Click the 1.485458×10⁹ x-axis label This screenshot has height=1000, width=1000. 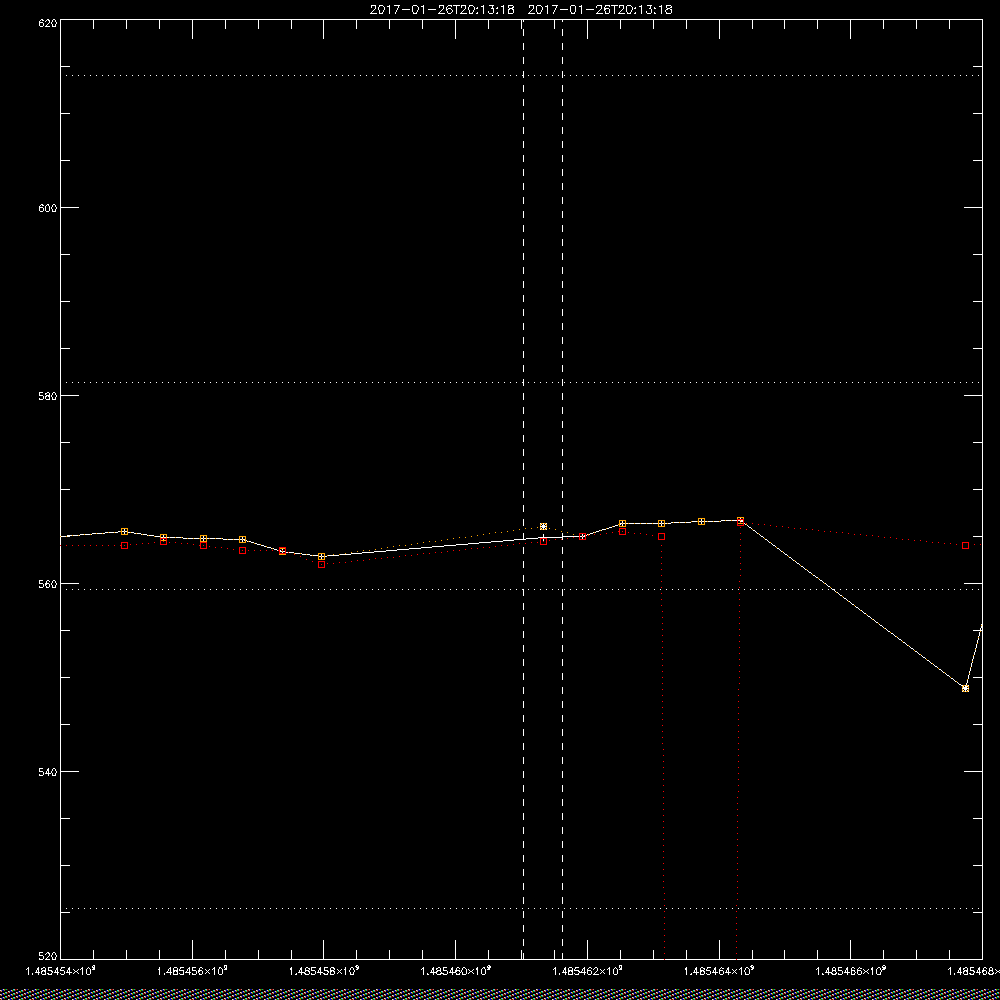tap(325, 971)
